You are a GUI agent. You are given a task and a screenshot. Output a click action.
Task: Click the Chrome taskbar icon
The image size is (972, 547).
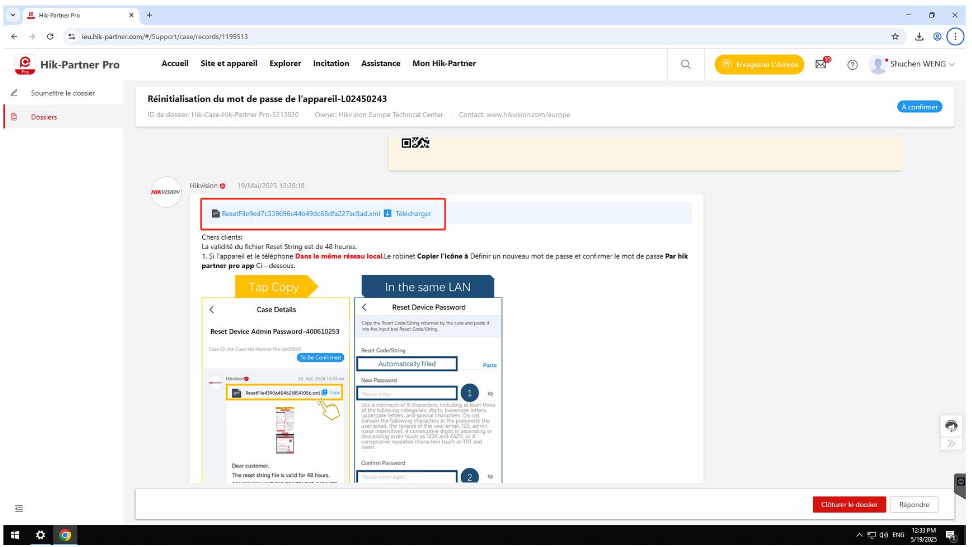click(65, 535)
